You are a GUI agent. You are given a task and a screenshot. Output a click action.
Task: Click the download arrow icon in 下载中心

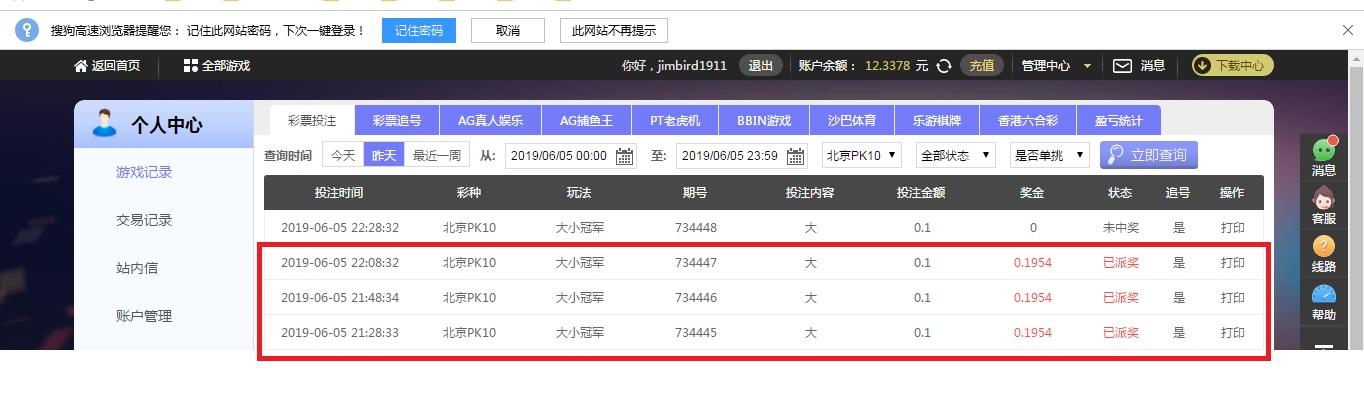(x=1202, y=66)
